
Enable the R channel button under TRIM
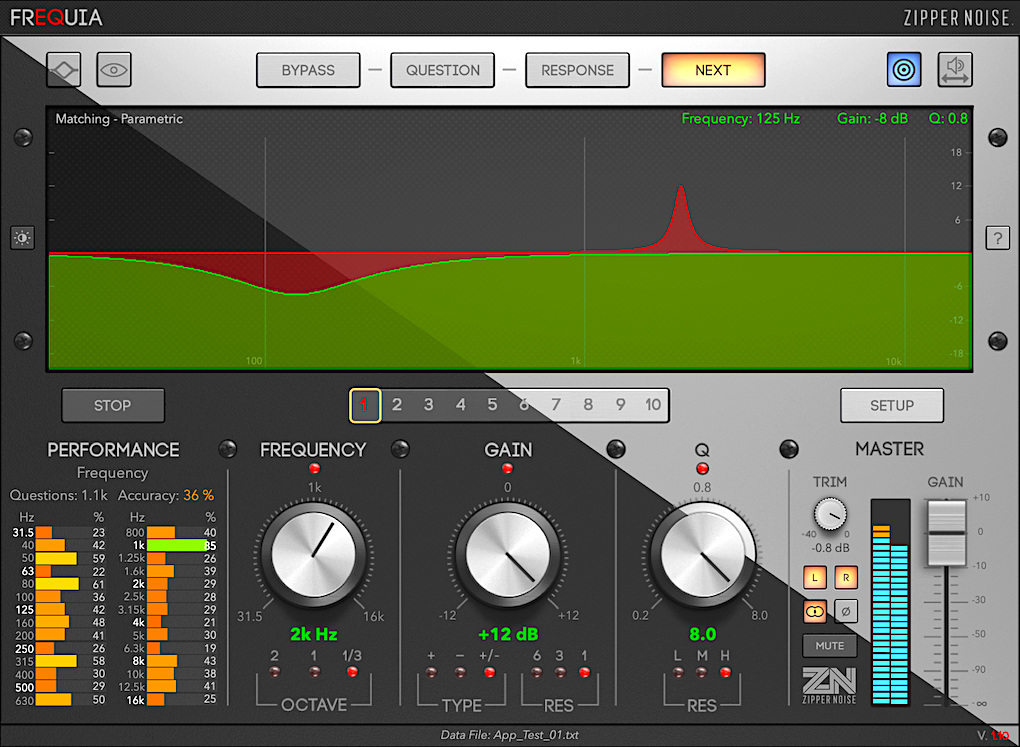click(846, 577)
